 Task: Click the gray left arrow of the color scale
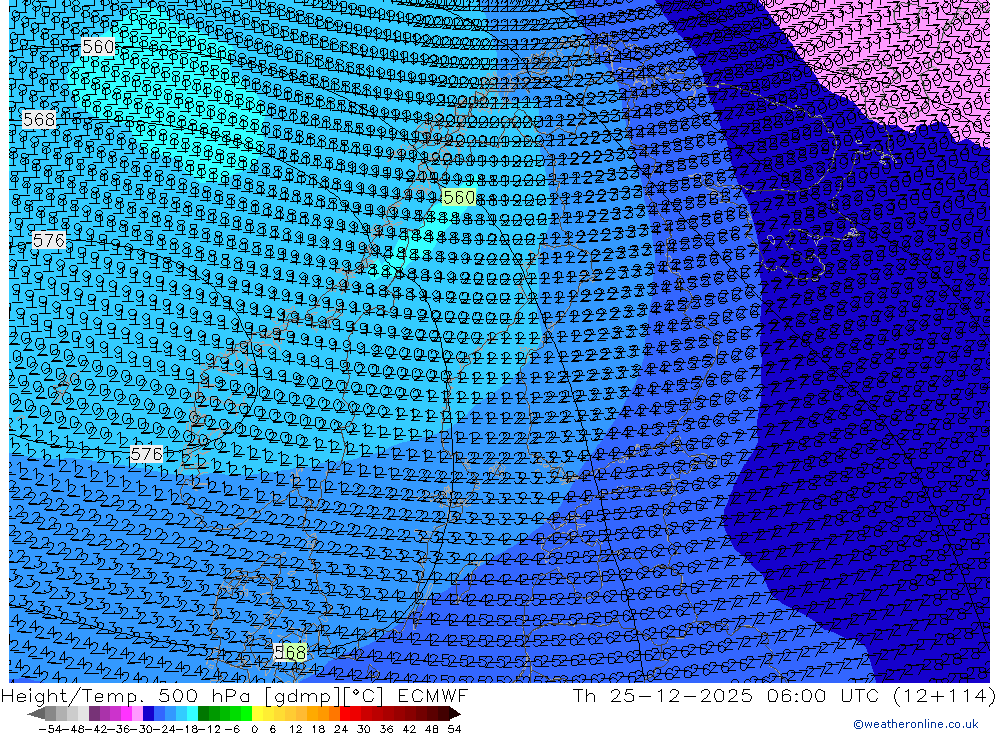coord(36,714)
